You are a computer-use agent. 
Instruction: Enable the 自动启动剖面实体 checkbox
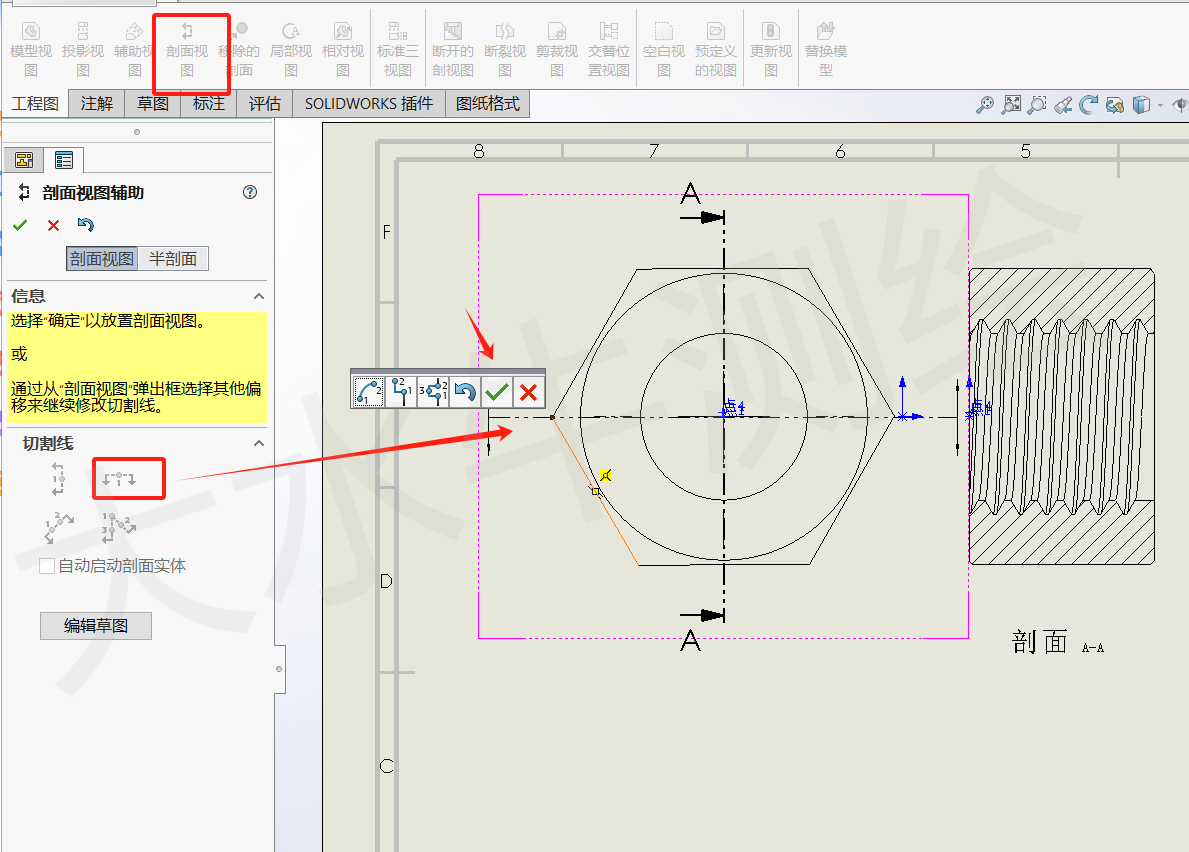(x=46, y=565)
